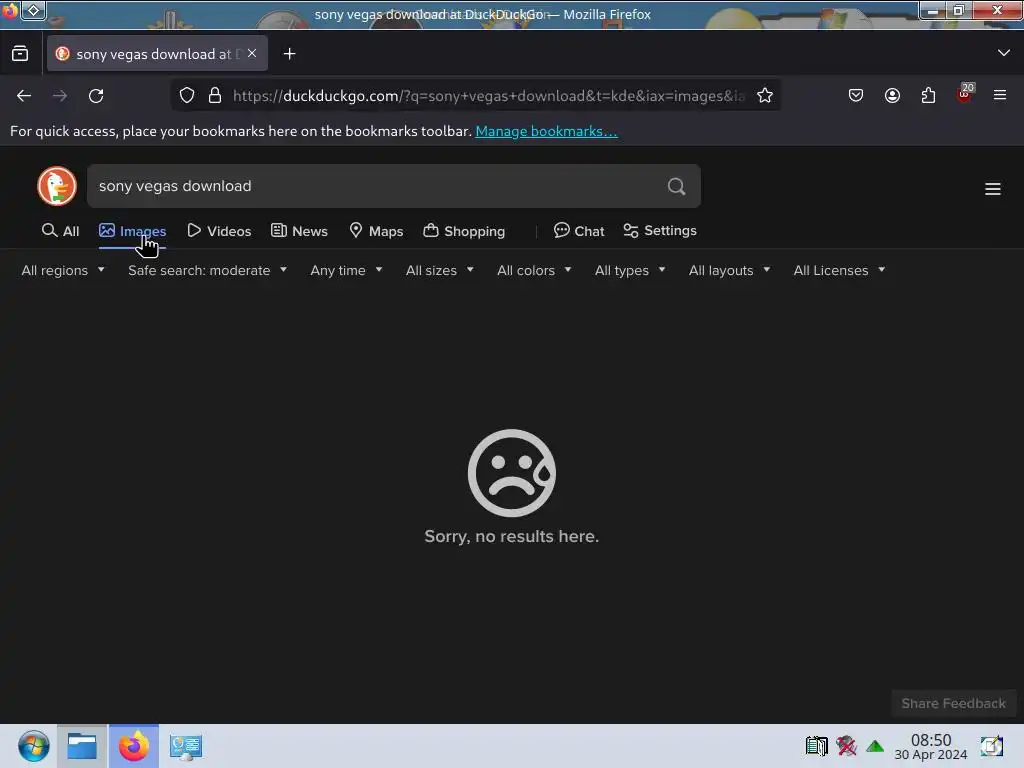Image resolution: width=1024 pixels, height=768 pixels.
Task: Go back to the previous page
Action: [x=24, y=96]
